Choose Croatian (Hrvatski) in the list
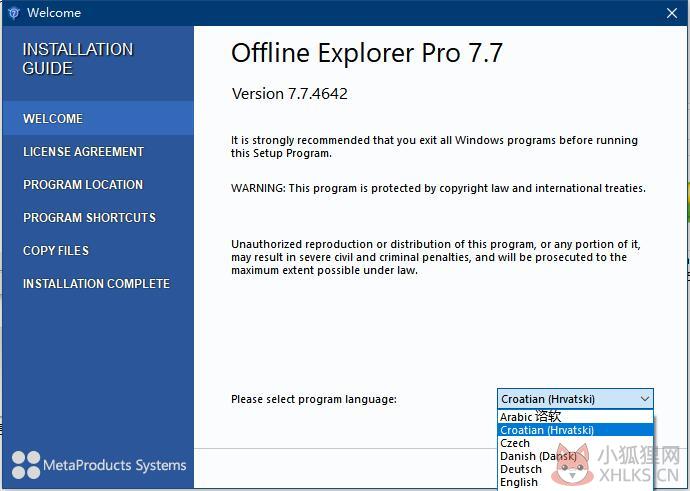690x491 pixels. coord(575,430)
